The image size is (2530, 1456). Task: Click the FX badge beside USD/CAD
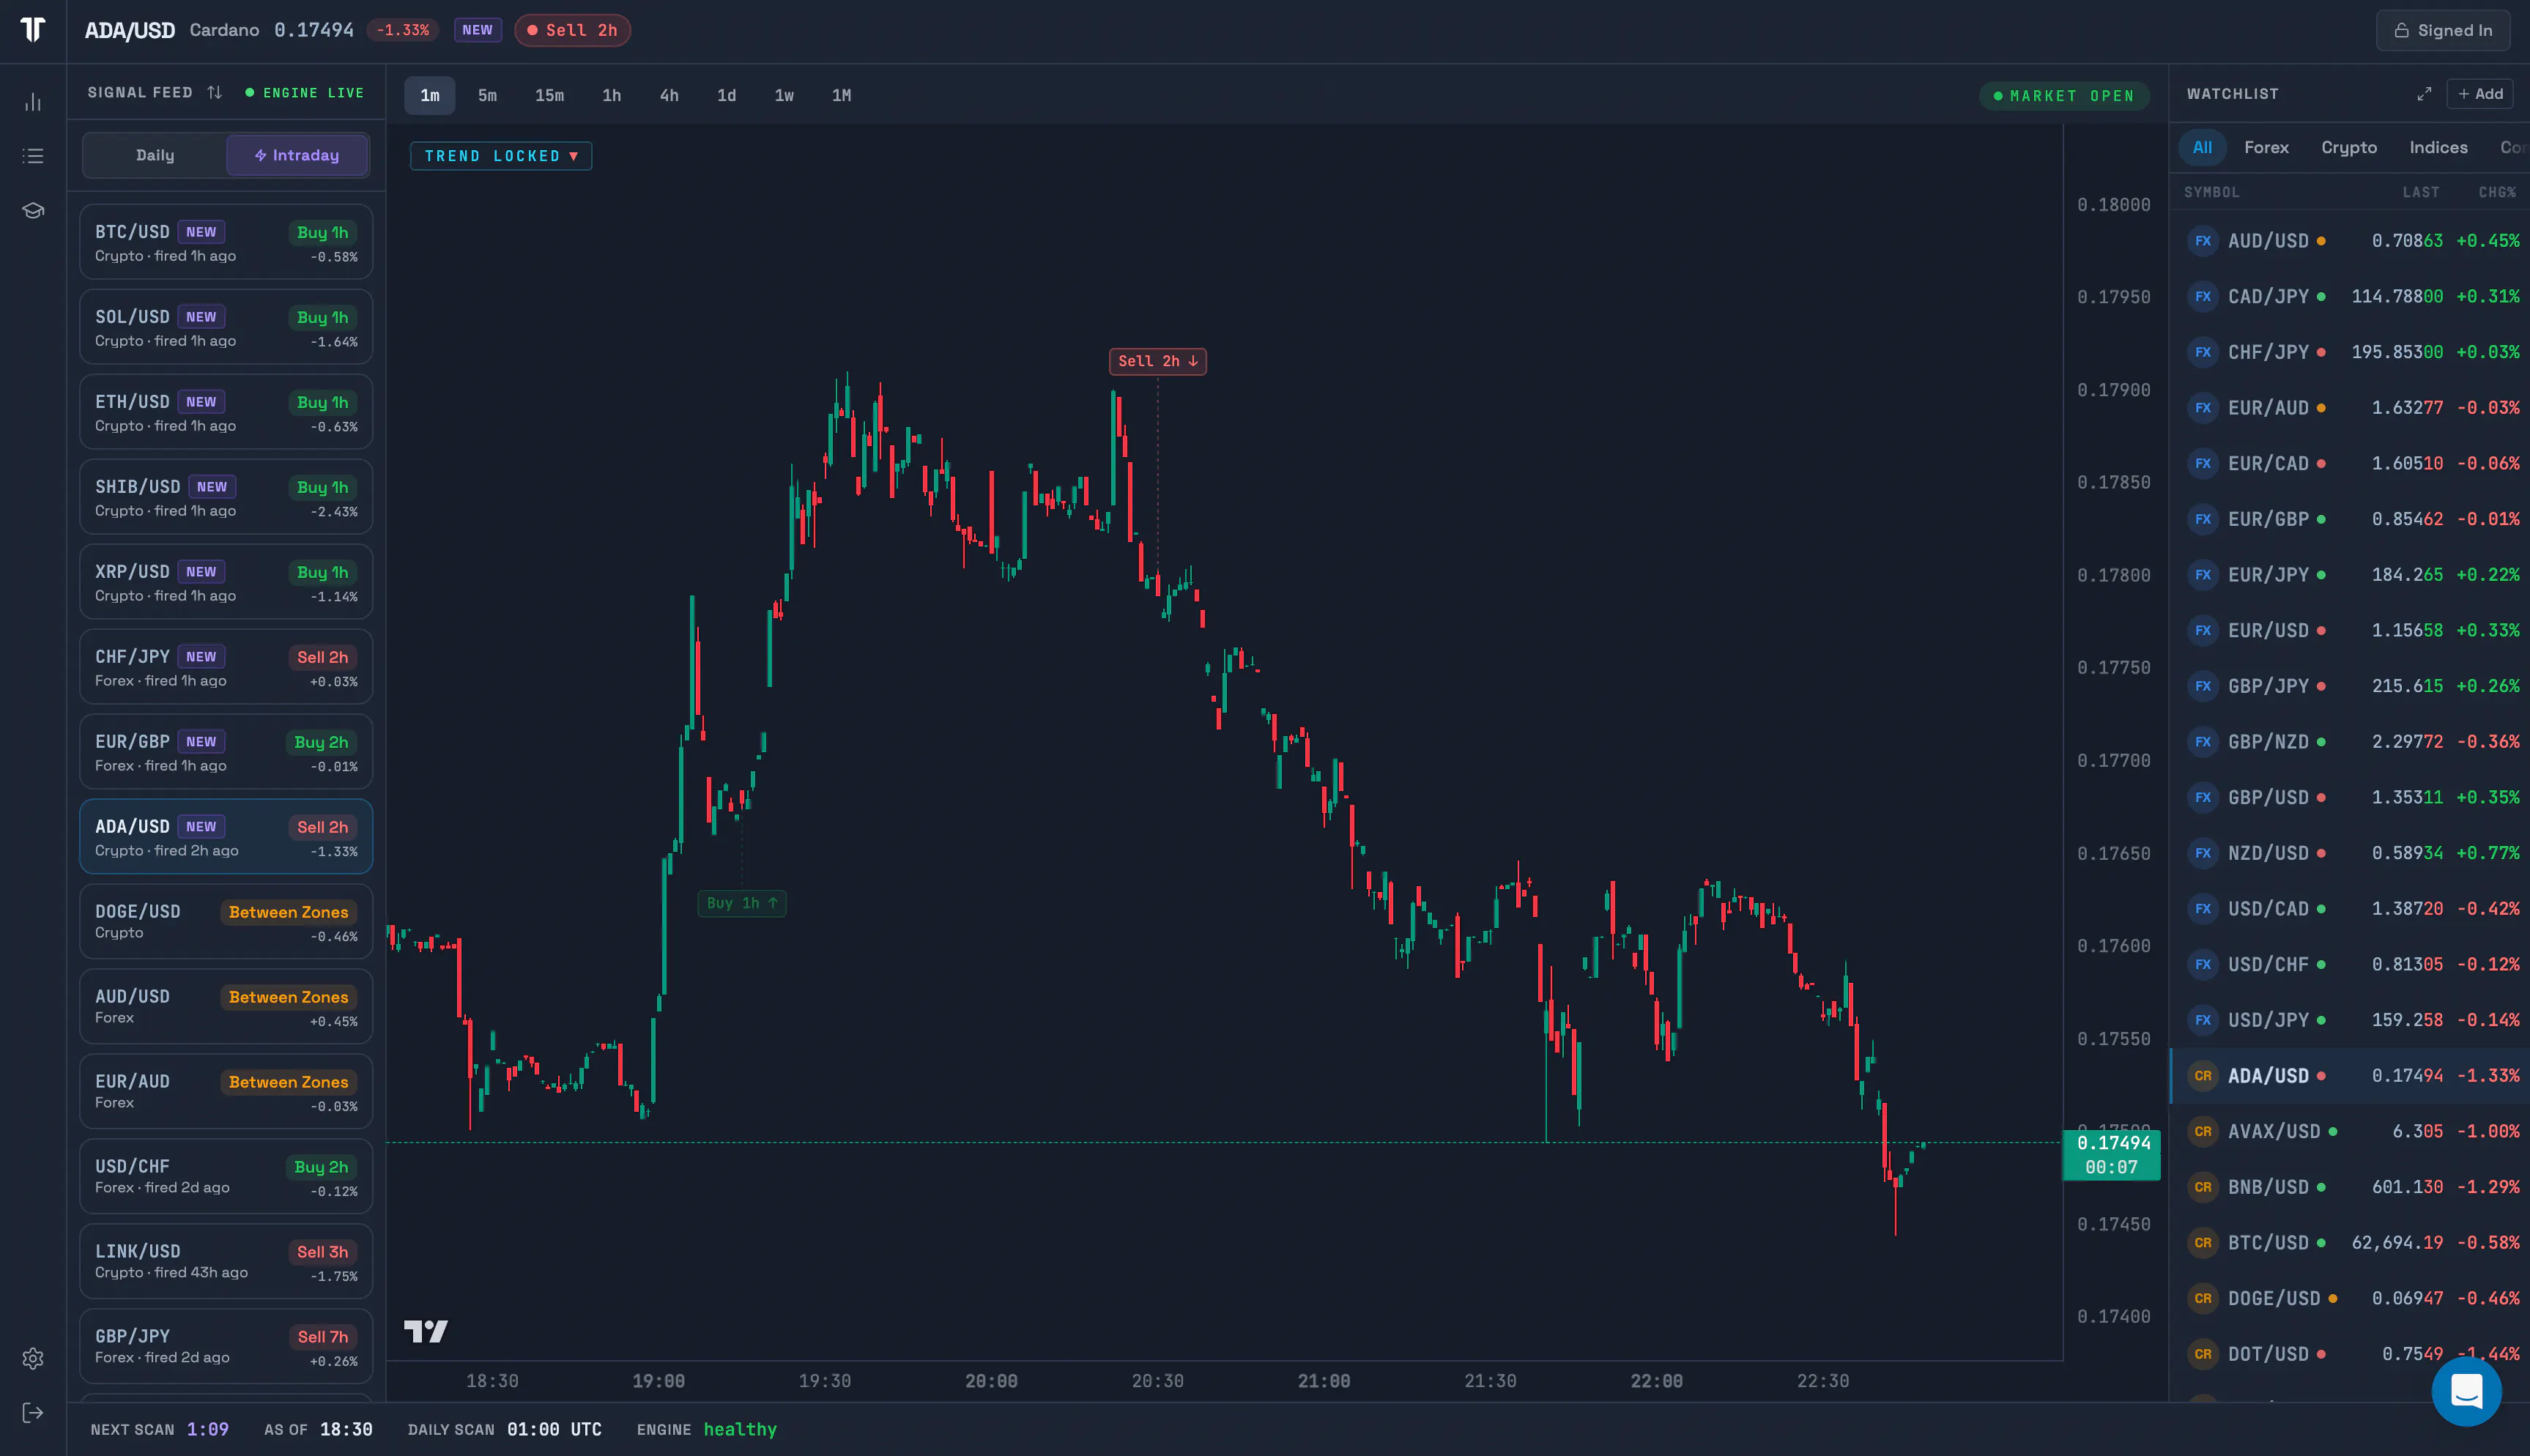tap(2203, 909)
